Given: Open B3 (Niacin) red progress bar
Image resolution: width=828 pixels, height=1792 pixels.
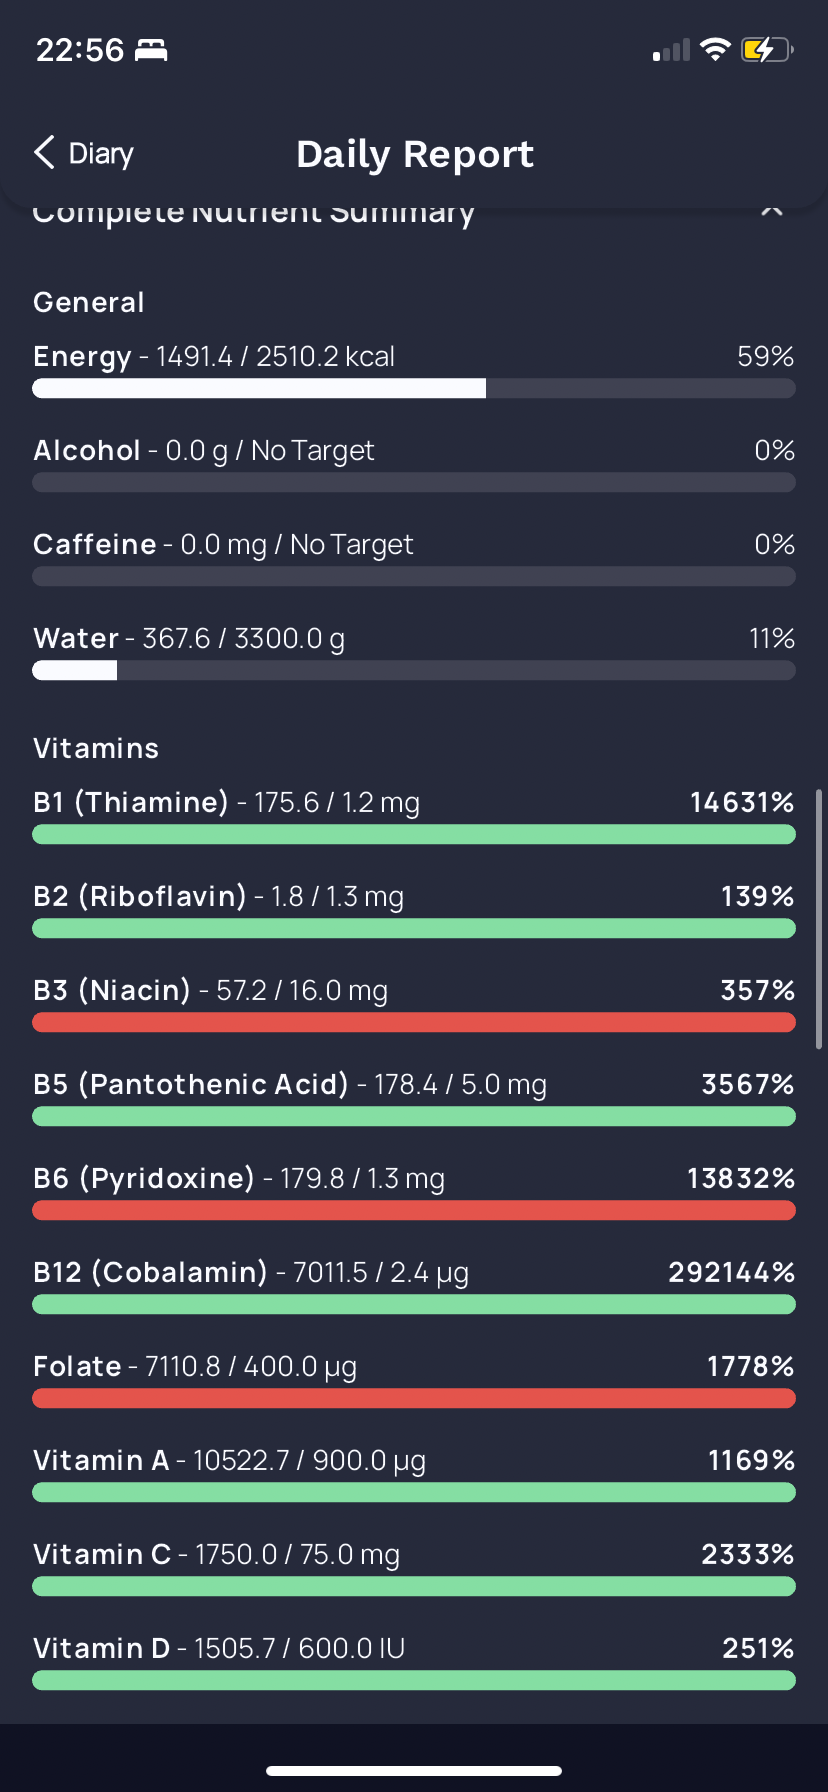Looking at the screenshot, I should pos(414,1023).
